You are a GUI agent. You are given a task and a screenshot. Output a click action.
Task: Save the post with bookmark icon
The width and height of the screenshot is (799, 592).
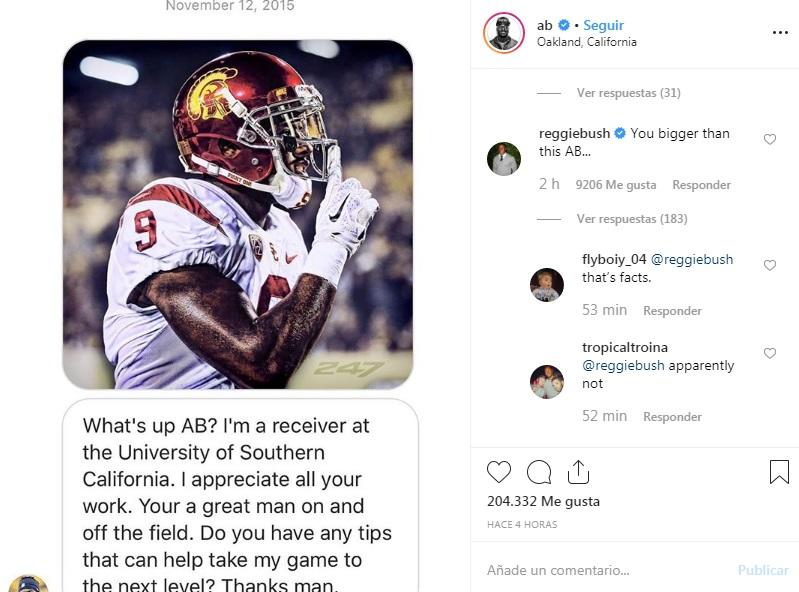(x=779, y=472)
